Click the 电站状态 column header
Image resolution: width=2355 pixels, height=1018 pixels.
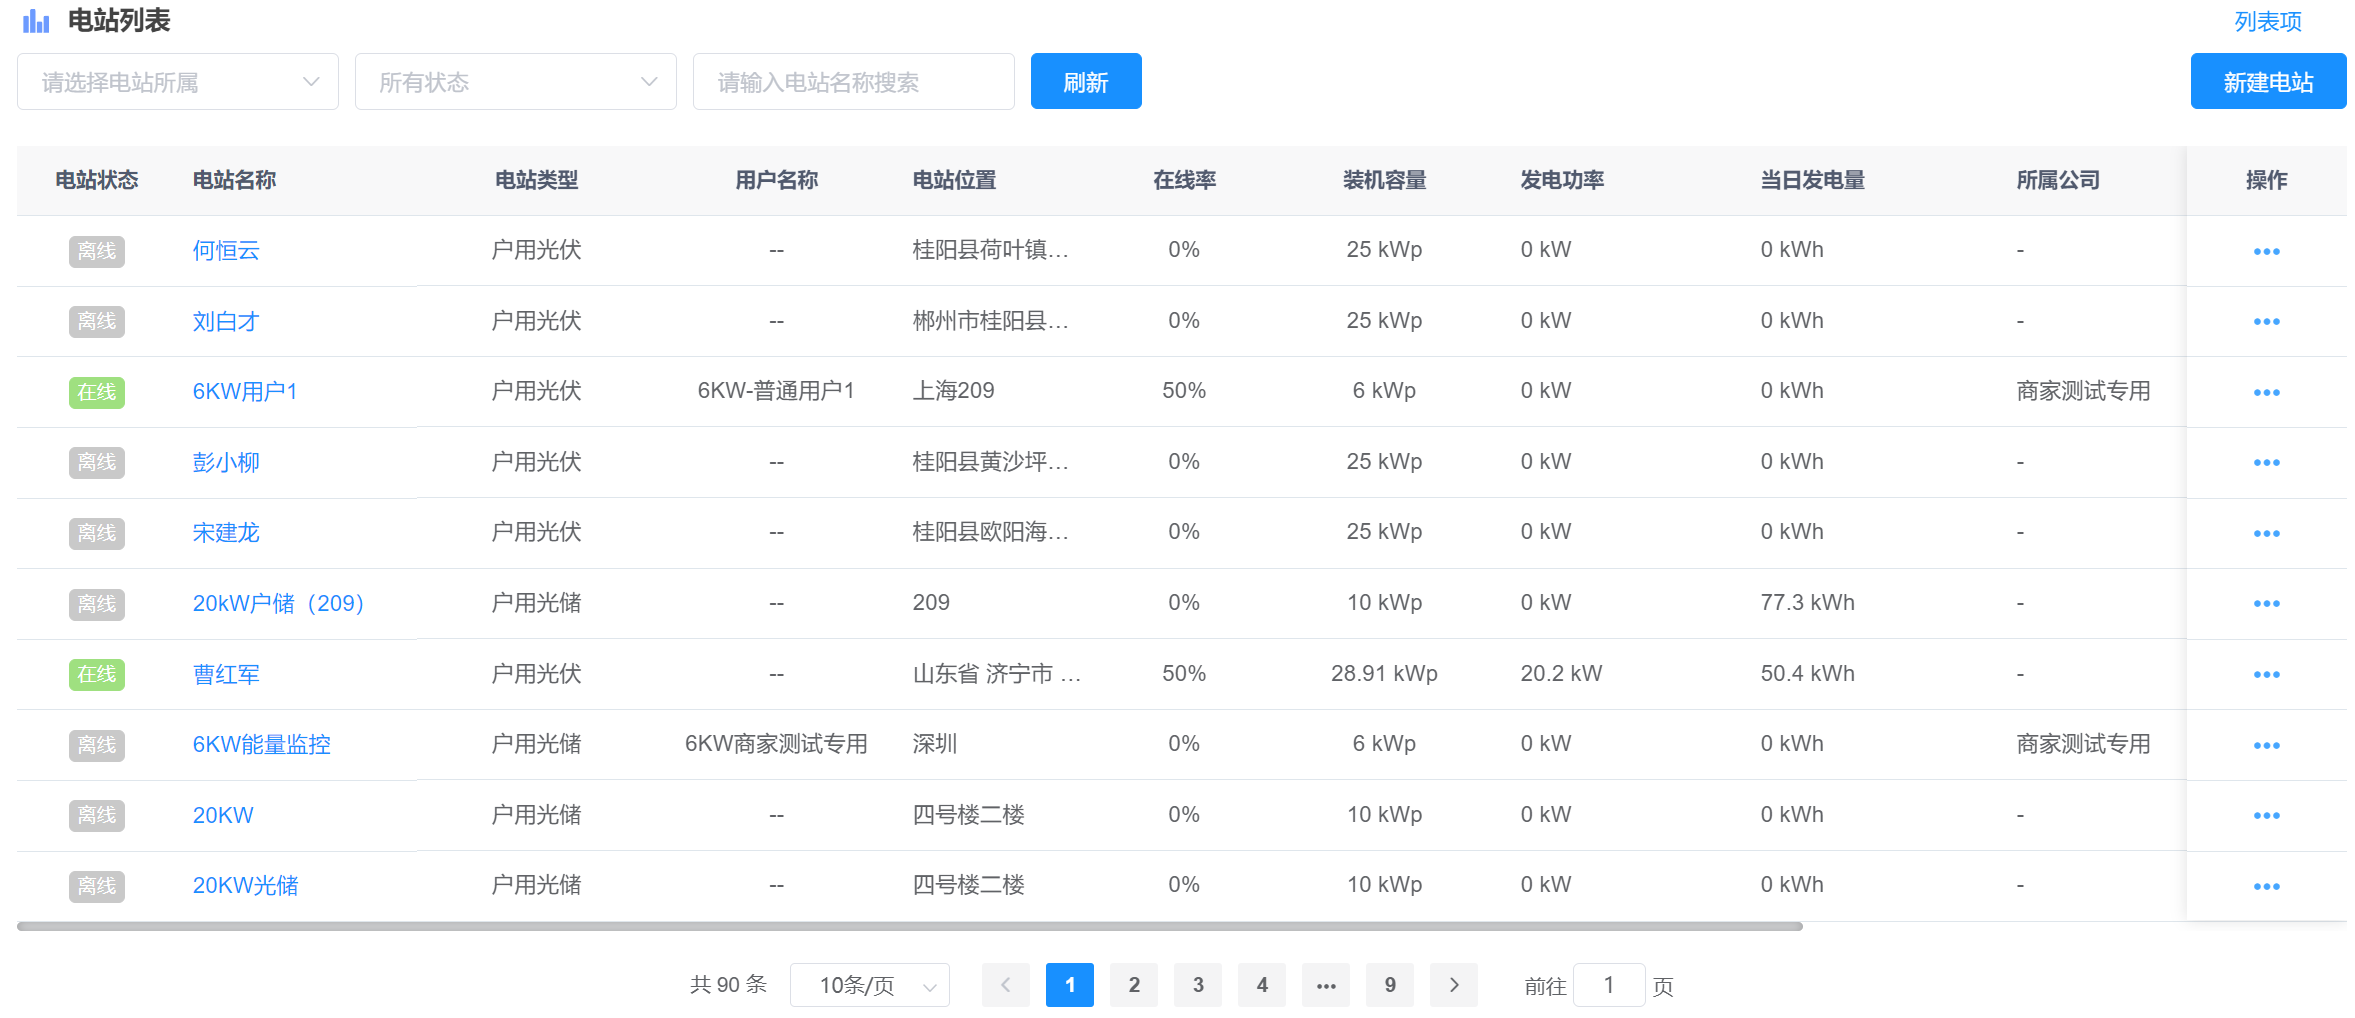point(97,180)
